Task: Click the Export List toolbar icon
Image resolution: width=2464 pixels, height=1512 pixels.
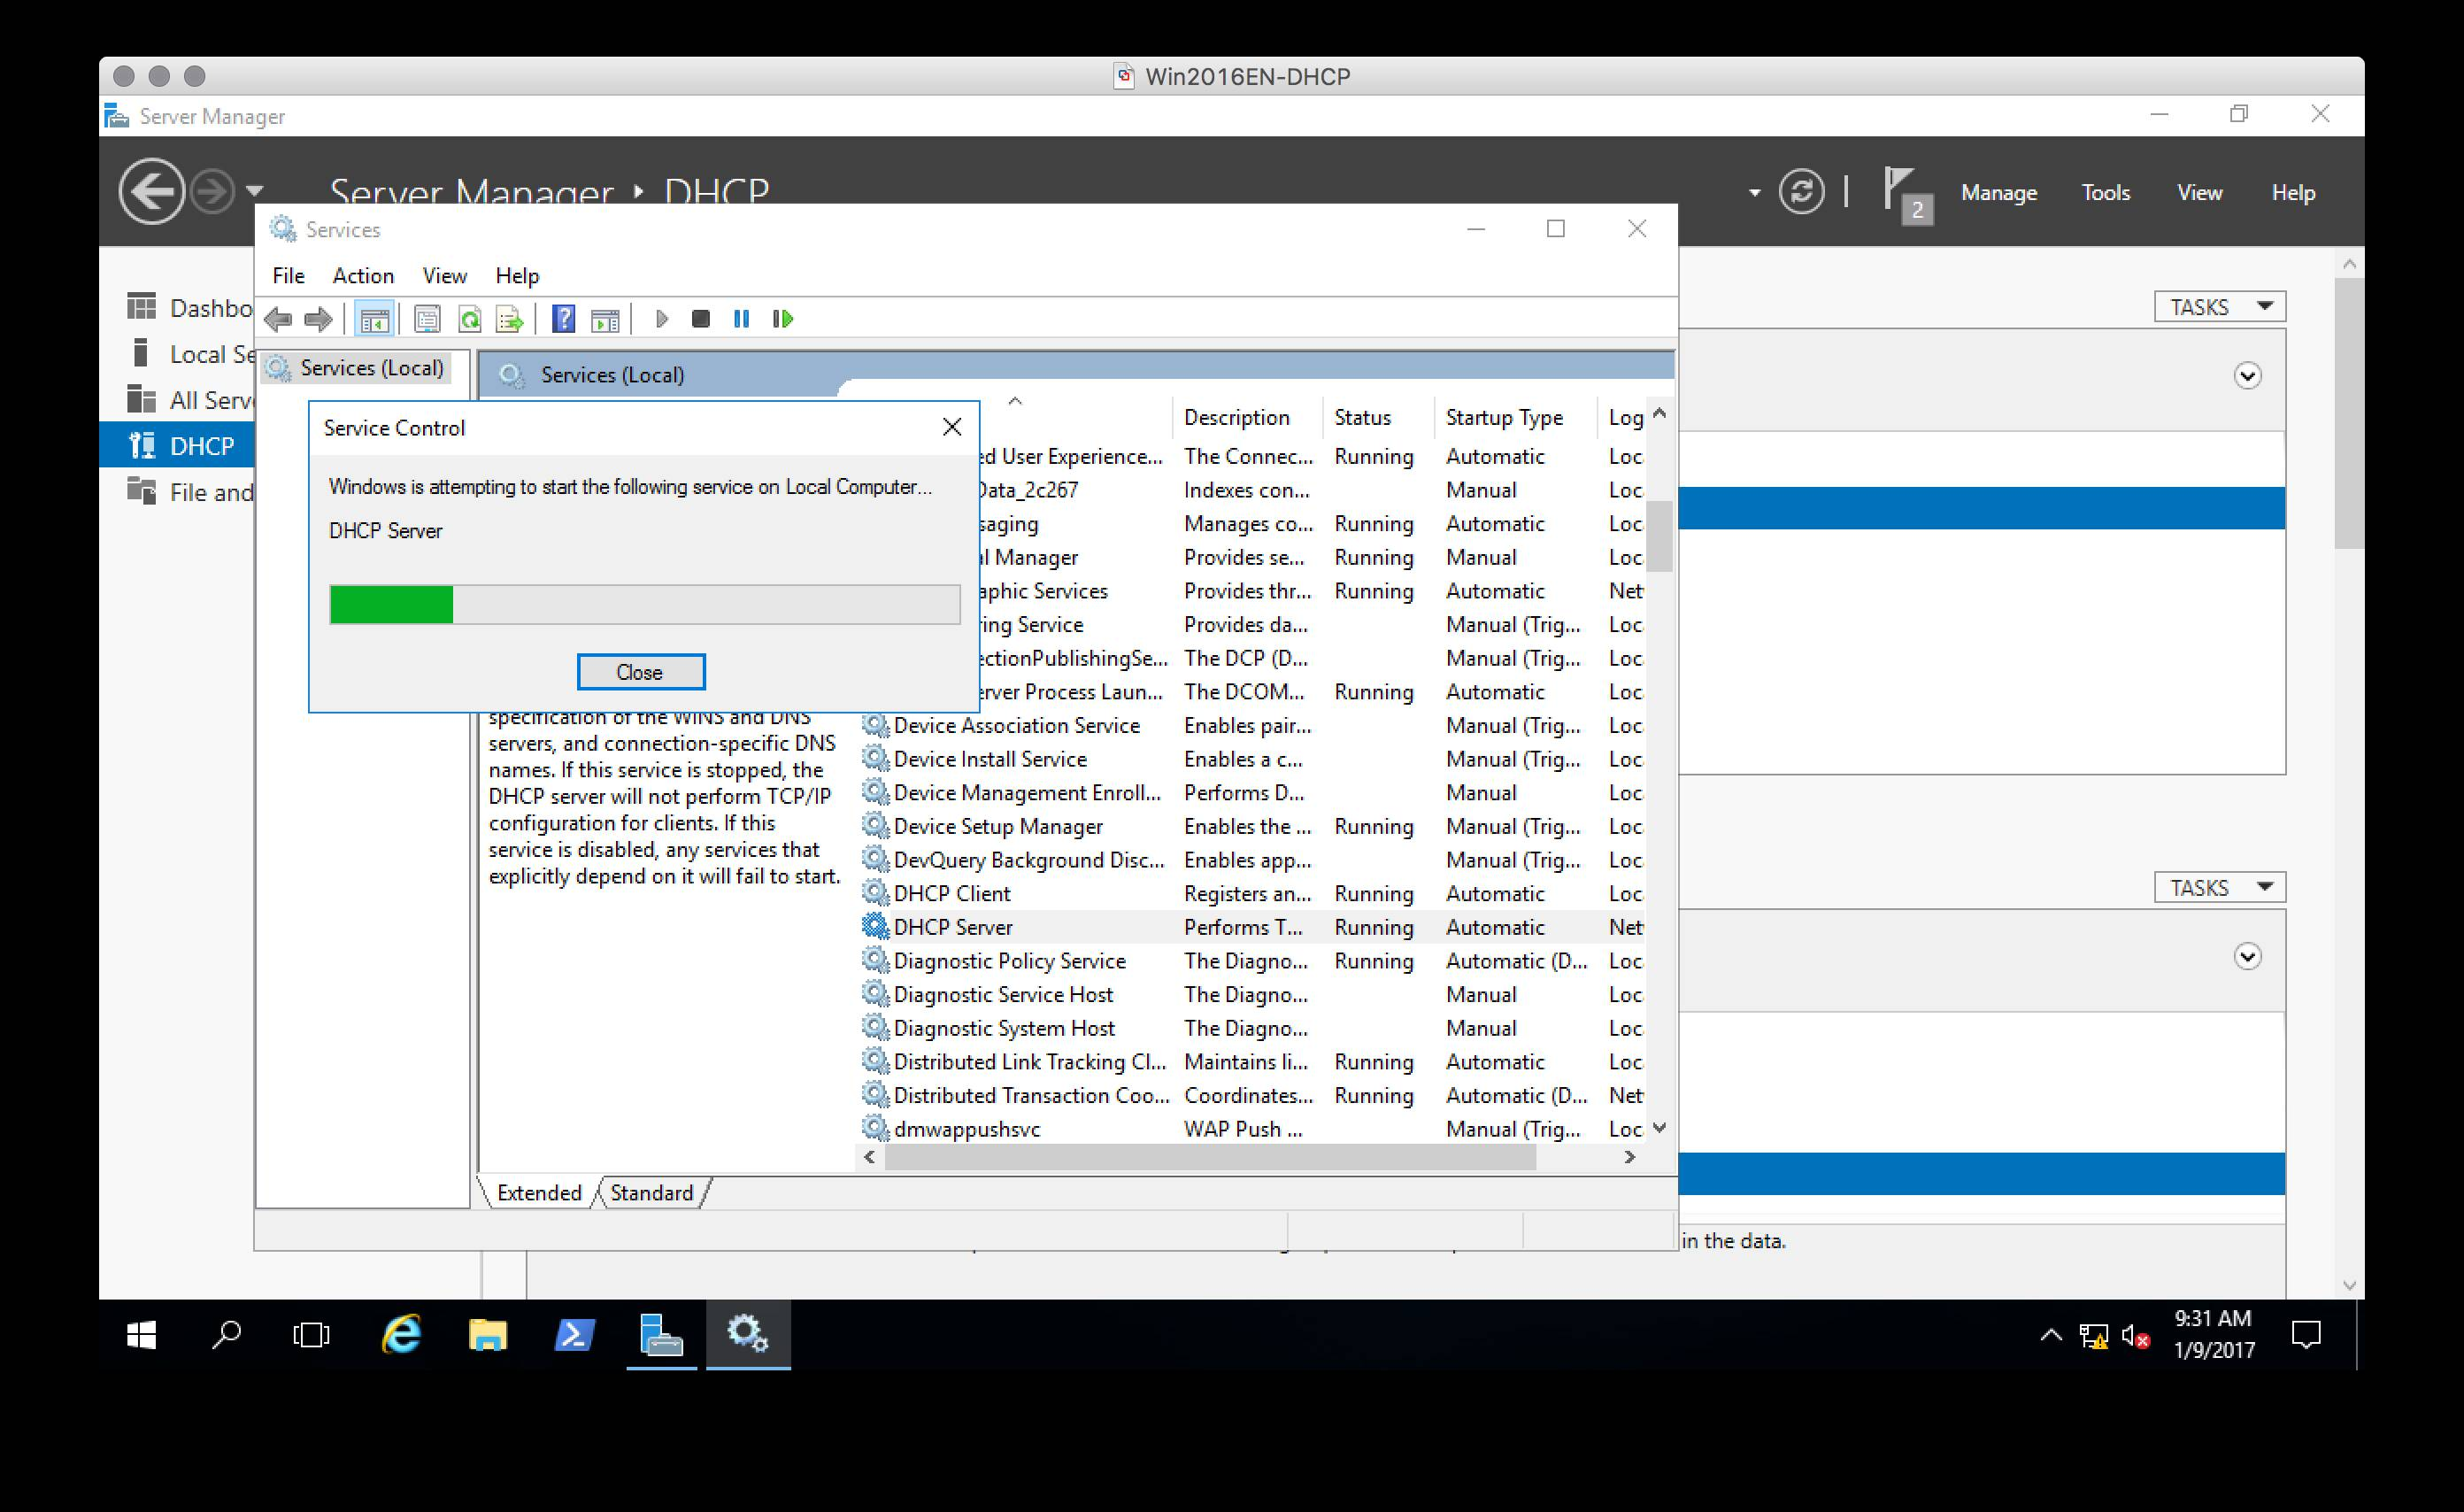Action: coord(509,319)
